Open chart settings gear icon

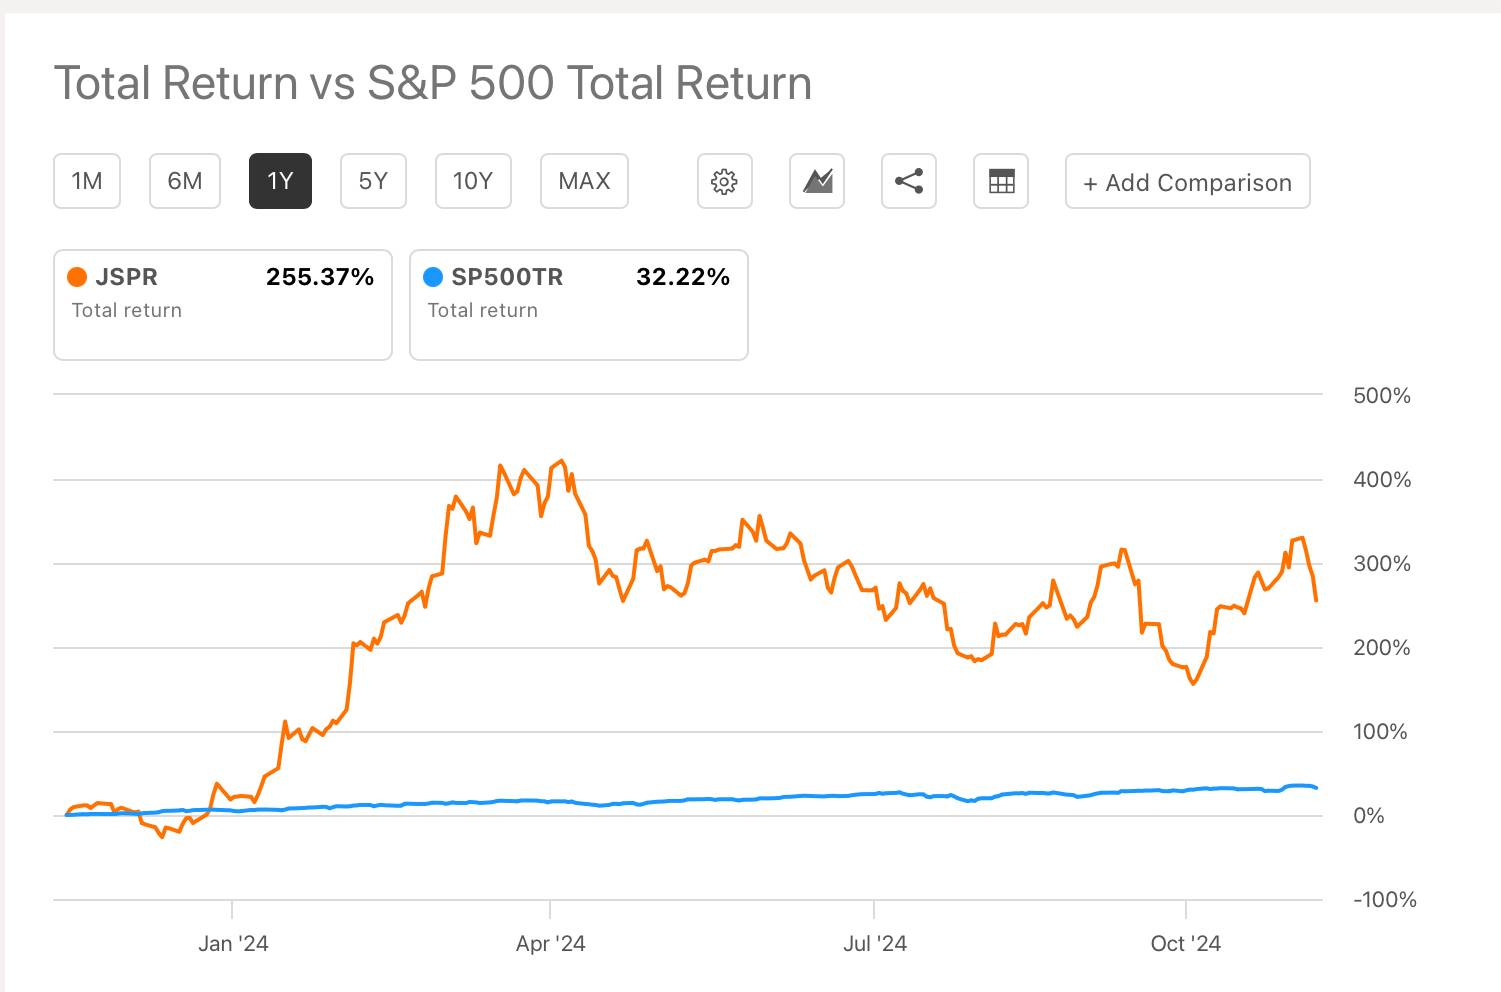[x=724, y=181]
